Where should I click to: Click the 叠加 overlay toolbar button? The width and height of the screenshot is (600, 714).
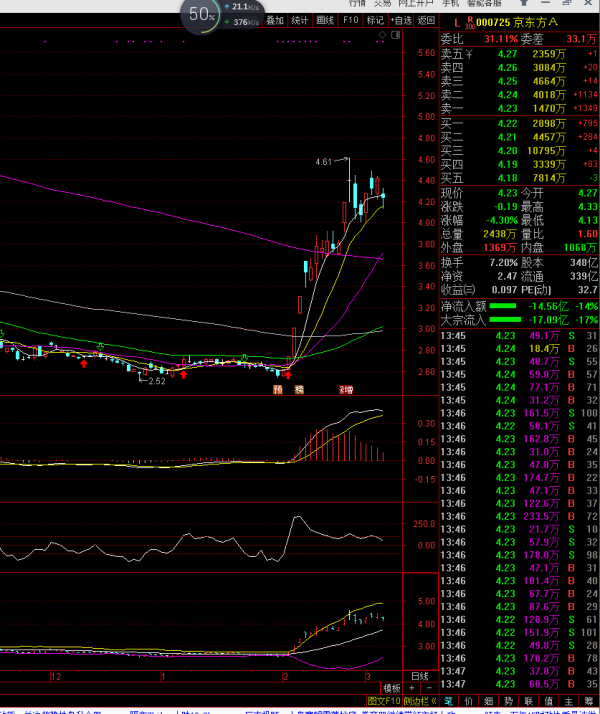275,20
